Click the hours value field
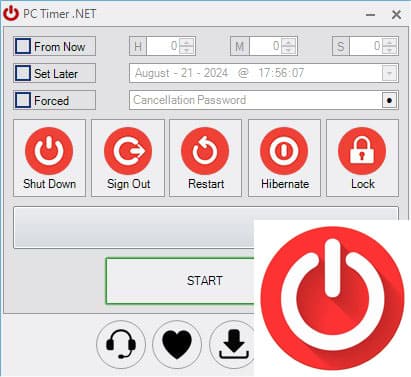Viewport: 411px width, 377px height. [x=163, y=46]
